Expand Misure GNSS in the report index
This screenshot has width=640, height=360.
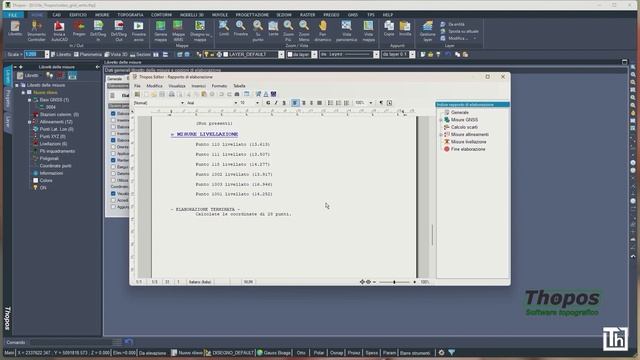(441, 120)
